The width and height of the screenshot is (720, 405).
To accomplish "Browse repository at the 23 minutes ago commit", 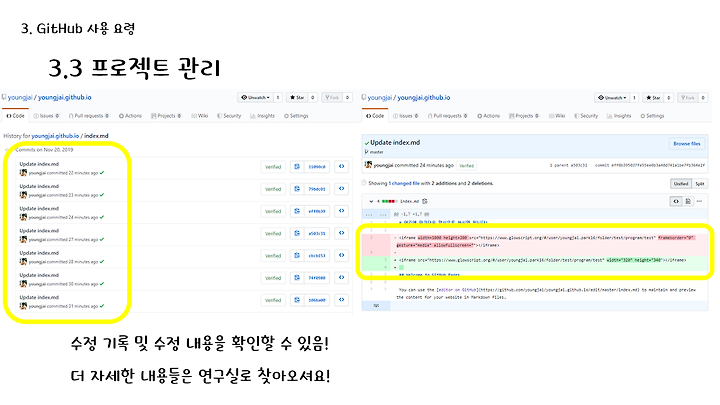I will pyautogui.click(x=342, y=189).
